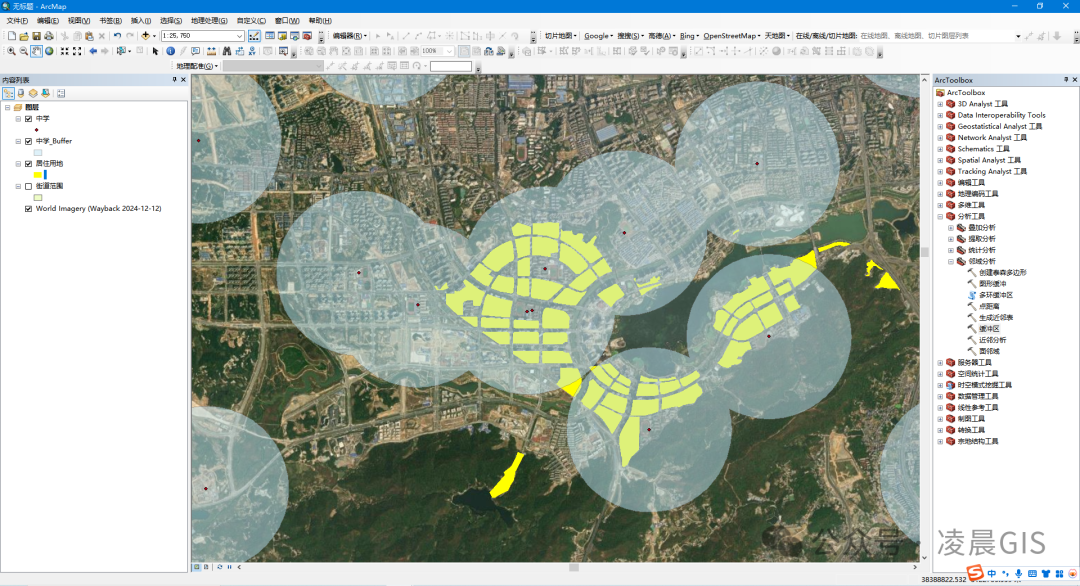The image size is (1080, 586).
Task: Click the Save icon on the standard toolbar
Action: pyautogui.click(x=38, y=37)
